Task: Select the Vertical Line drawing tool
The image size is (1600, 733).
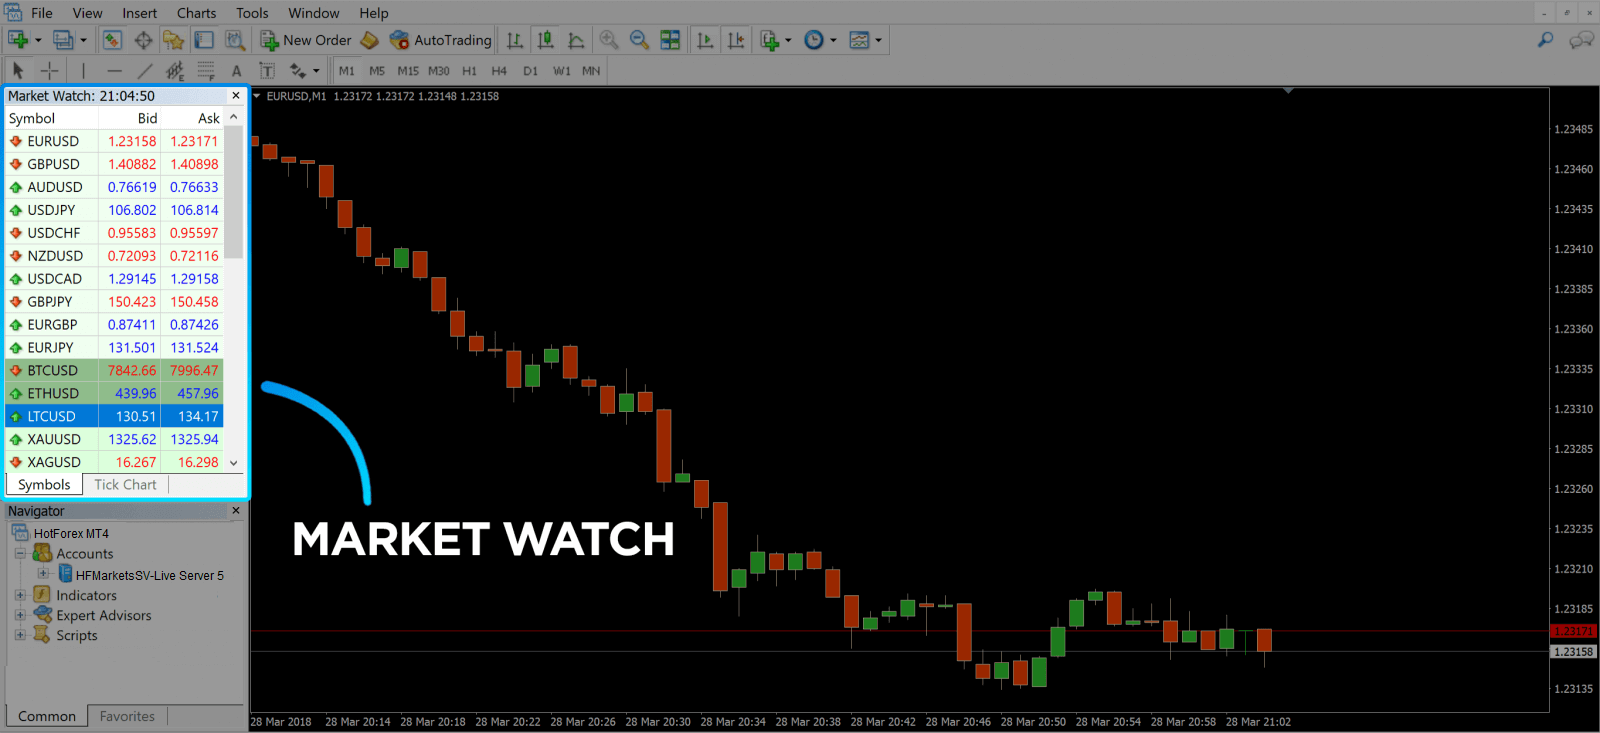Action: pos(83,71)
